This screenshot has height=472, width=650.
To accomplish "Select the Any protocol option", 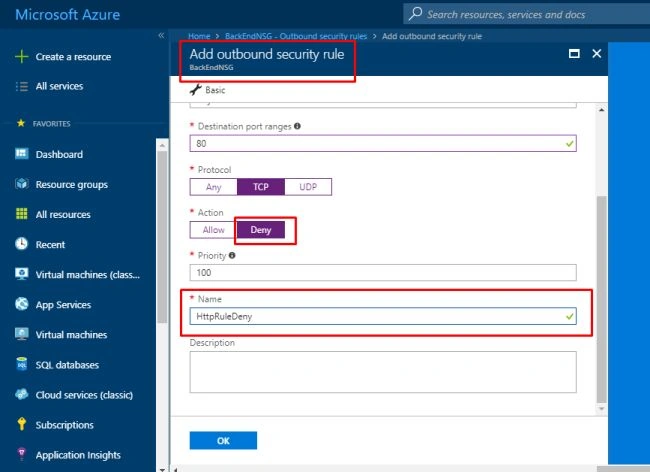I will (x=213, y=187).
